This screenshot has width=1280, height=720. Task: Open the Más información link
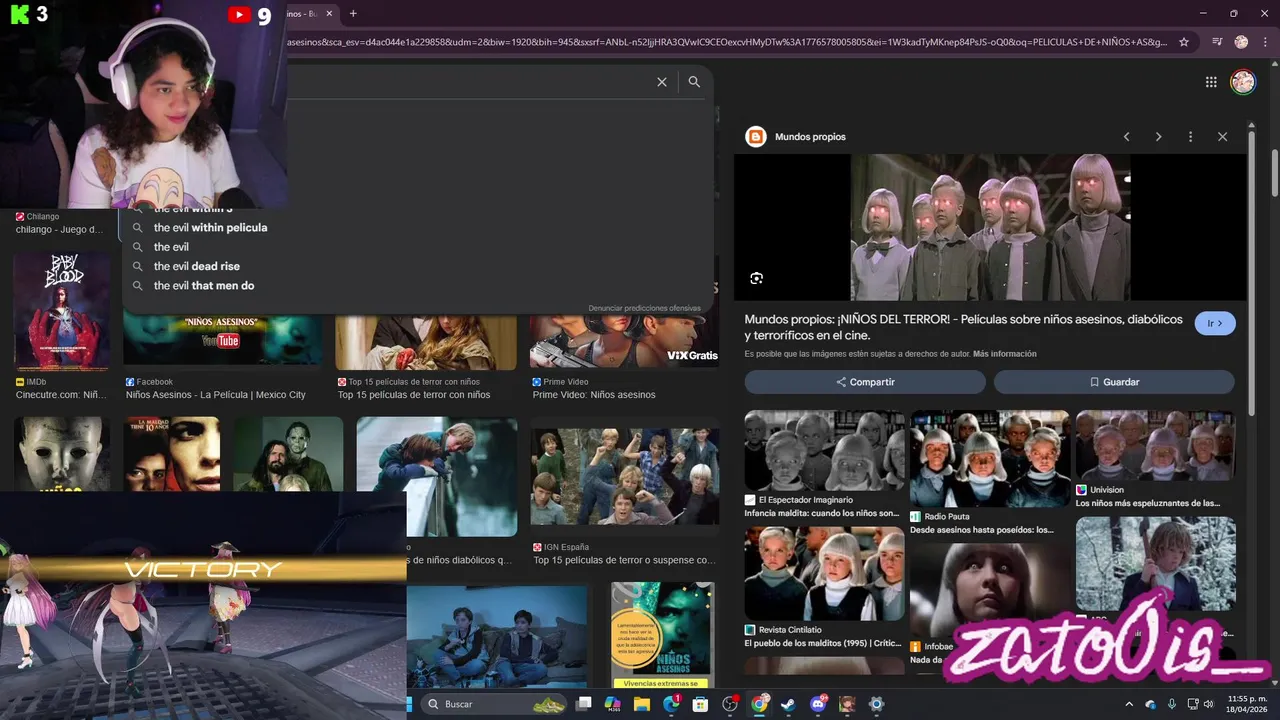1004,354
